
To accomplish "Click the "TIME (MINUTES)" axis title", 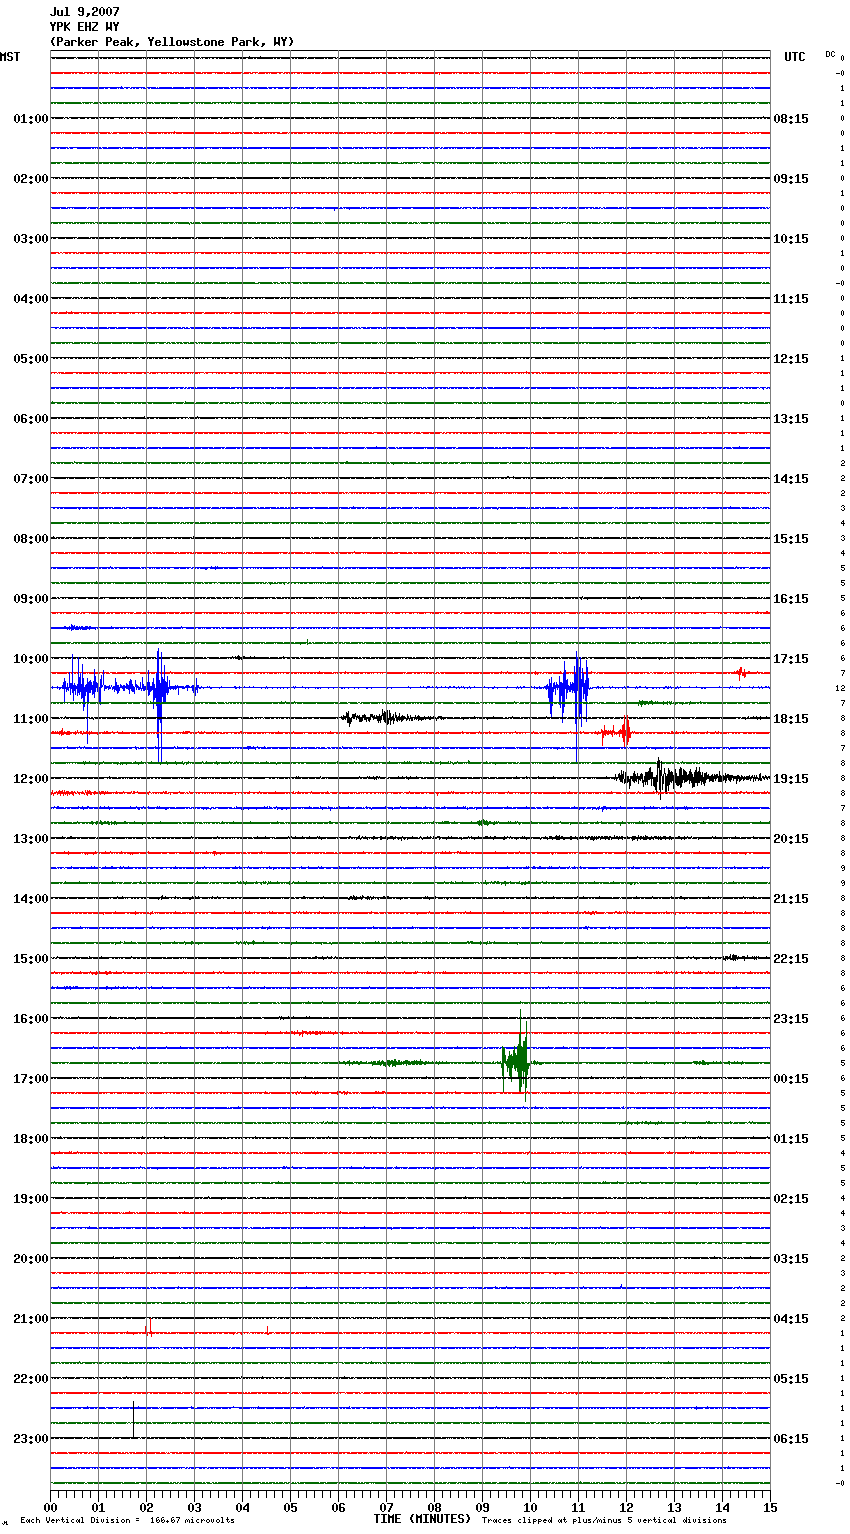I will coord(422,1519).
